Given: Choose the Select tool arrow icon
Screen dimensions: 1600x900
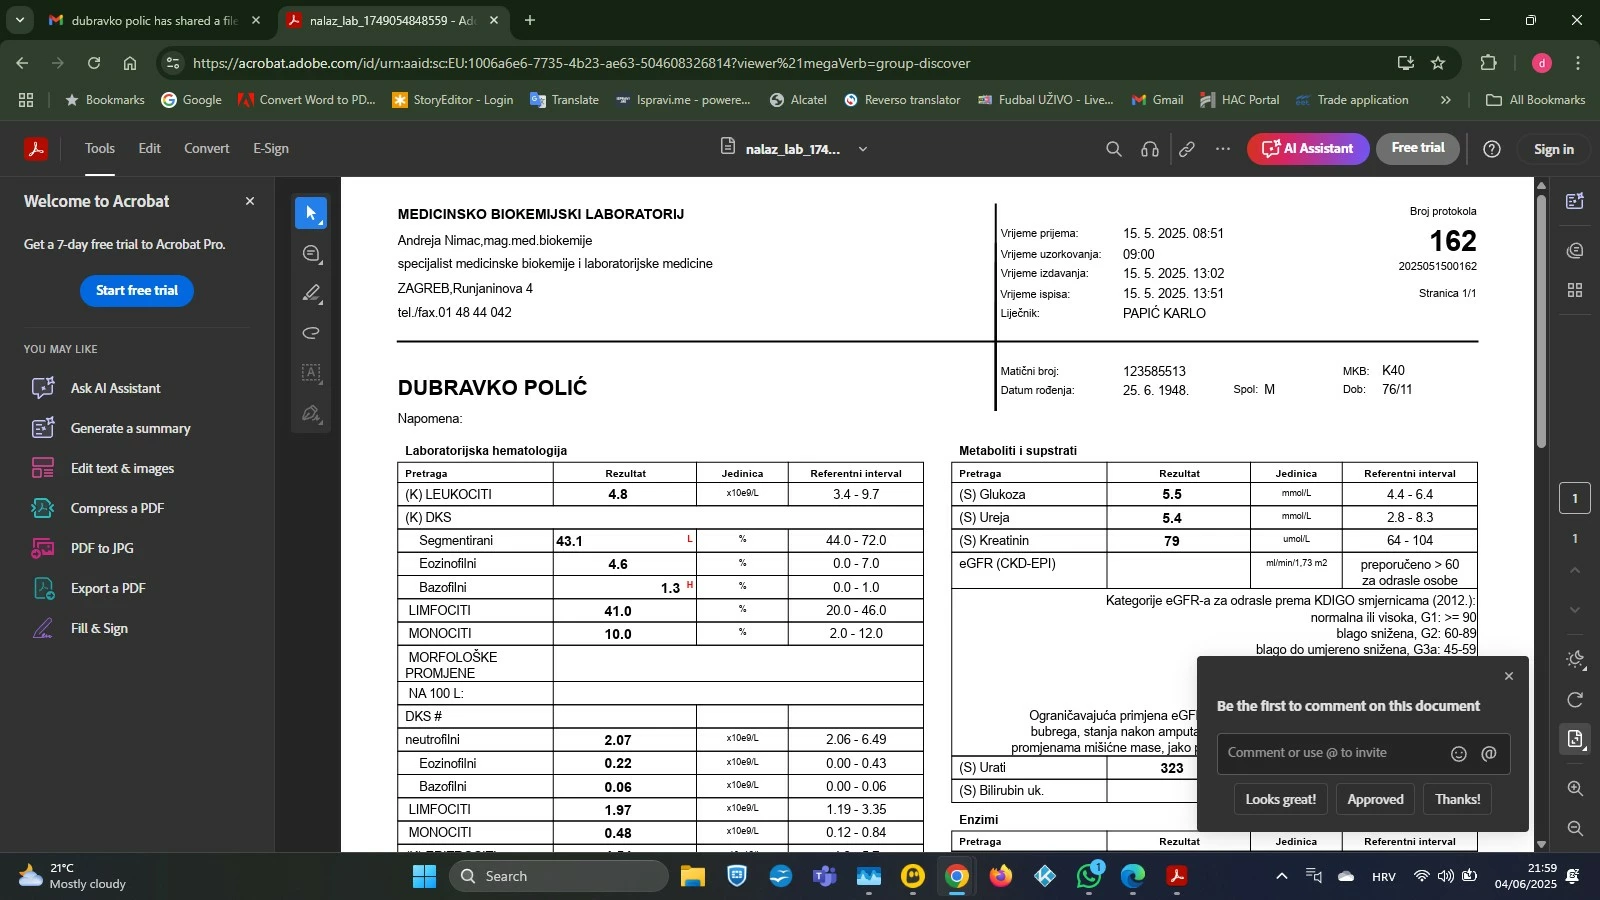Looking at the screenshot, I should coord(311,213).
